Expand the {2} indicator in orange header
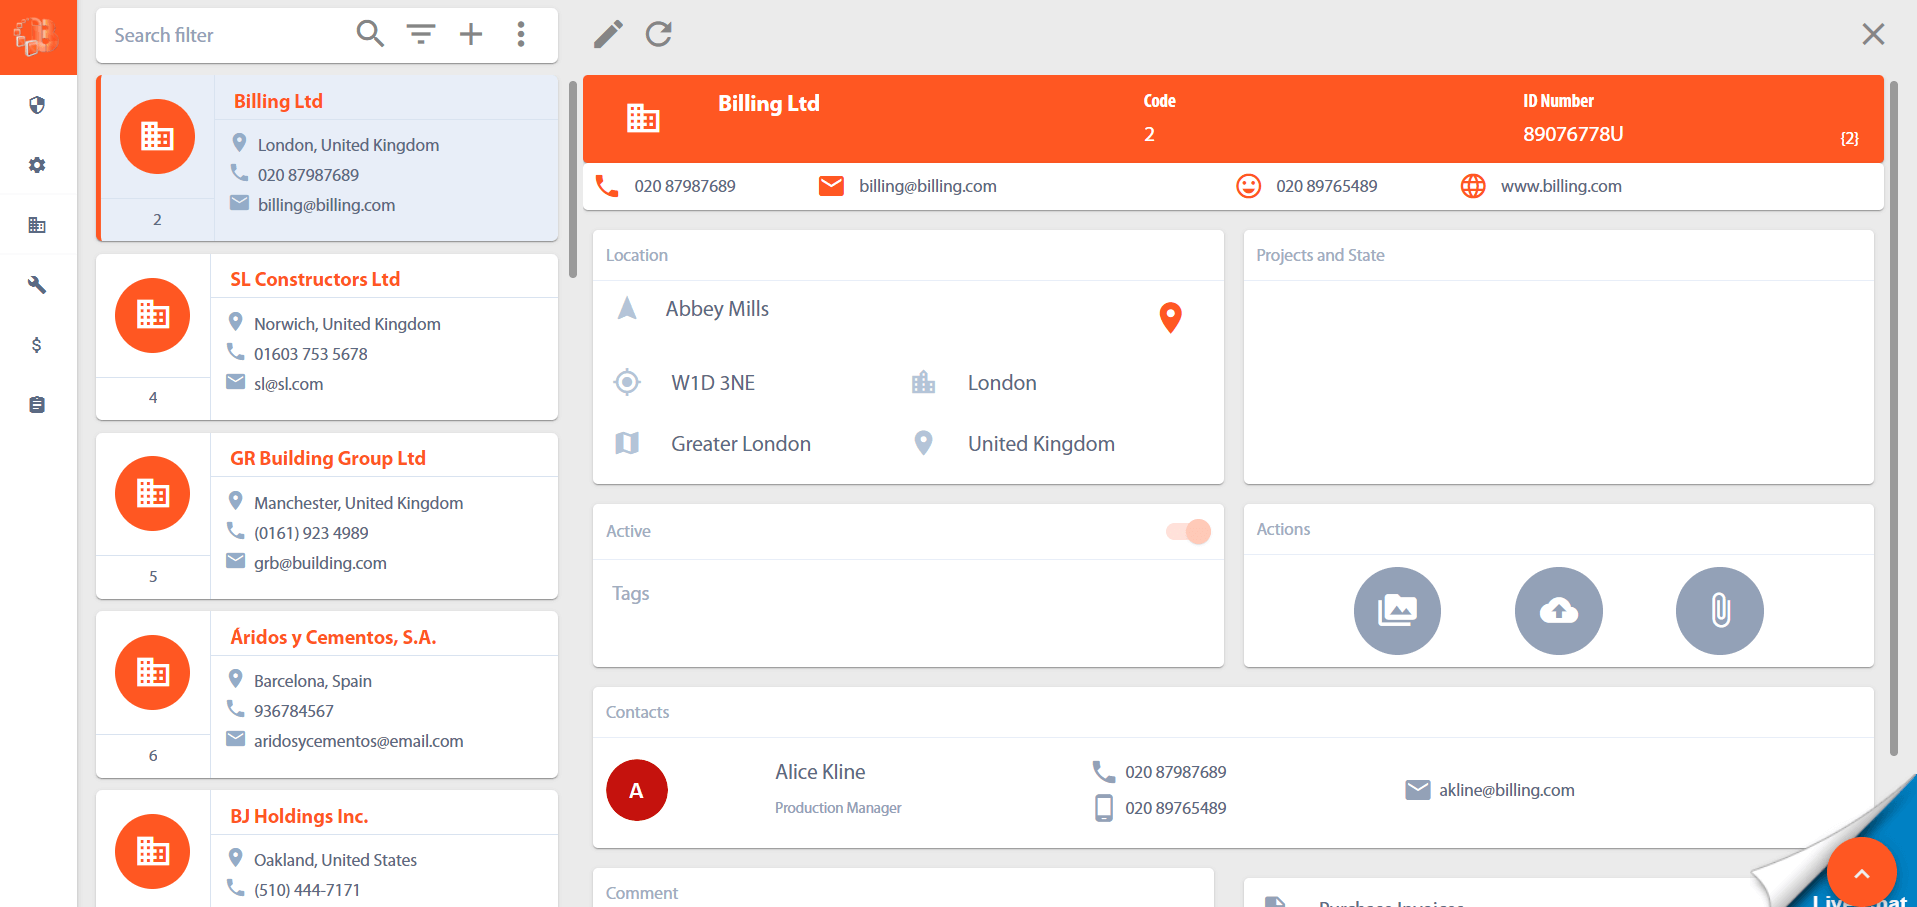Screen dimensions: 1917x907 pyautogui.click(x=1849, y=139)
